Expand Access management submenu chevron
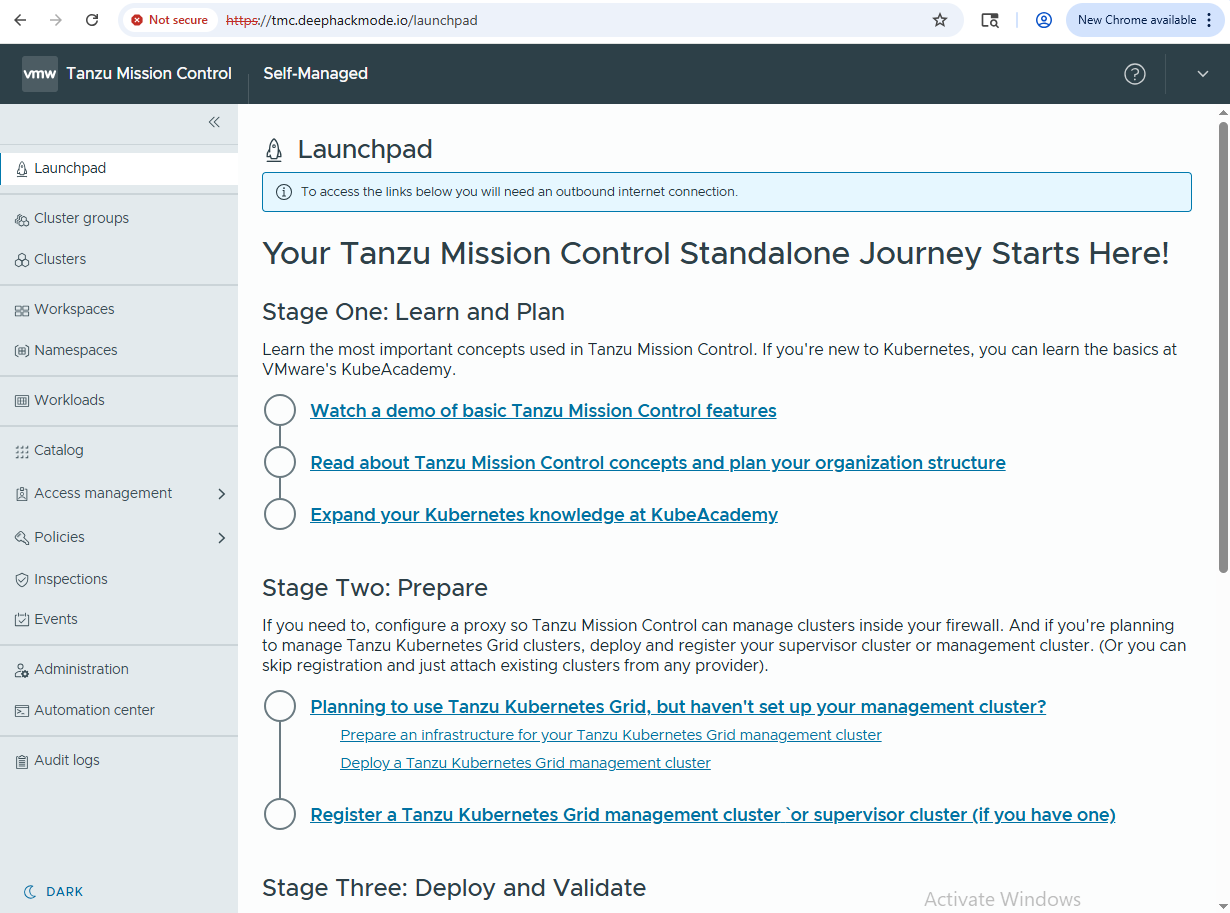Image resolution: width=1230 pixels, height=913 pixels. point(222,494)
